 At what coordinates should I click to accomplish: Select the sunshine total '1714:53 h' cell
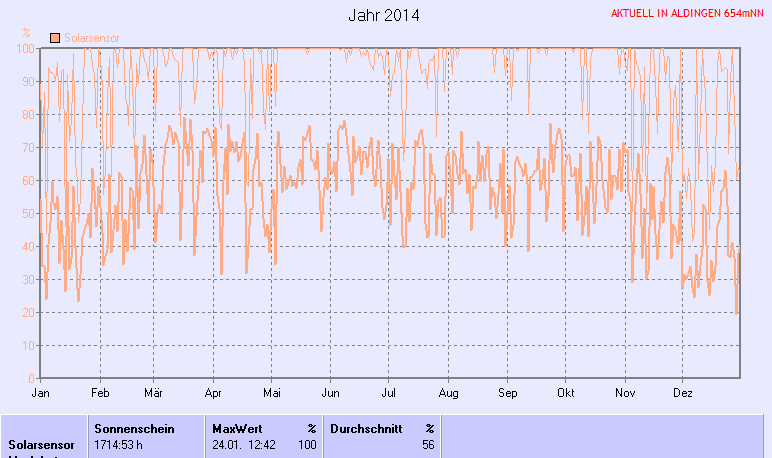click(121, 444)
